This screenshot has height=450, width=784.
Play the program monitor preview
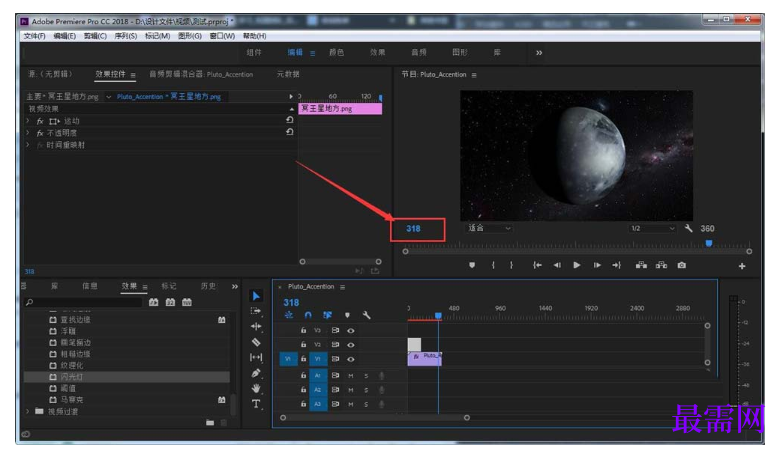coord(576,265)
